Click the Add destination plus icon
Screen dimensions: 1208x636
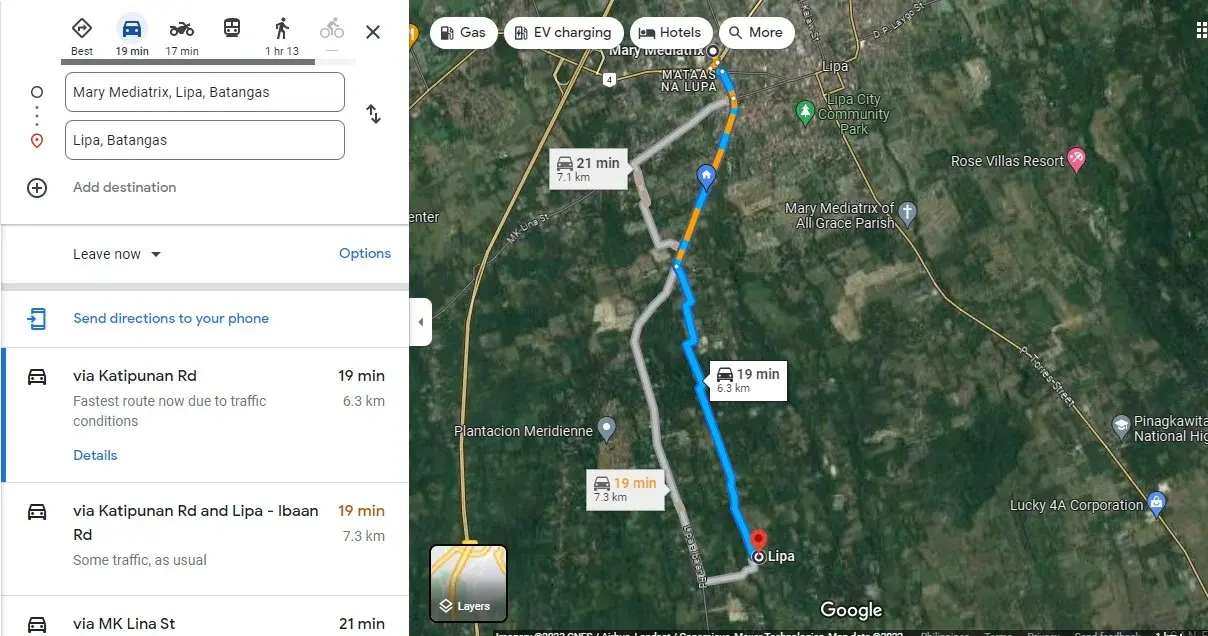click(37, 187)
